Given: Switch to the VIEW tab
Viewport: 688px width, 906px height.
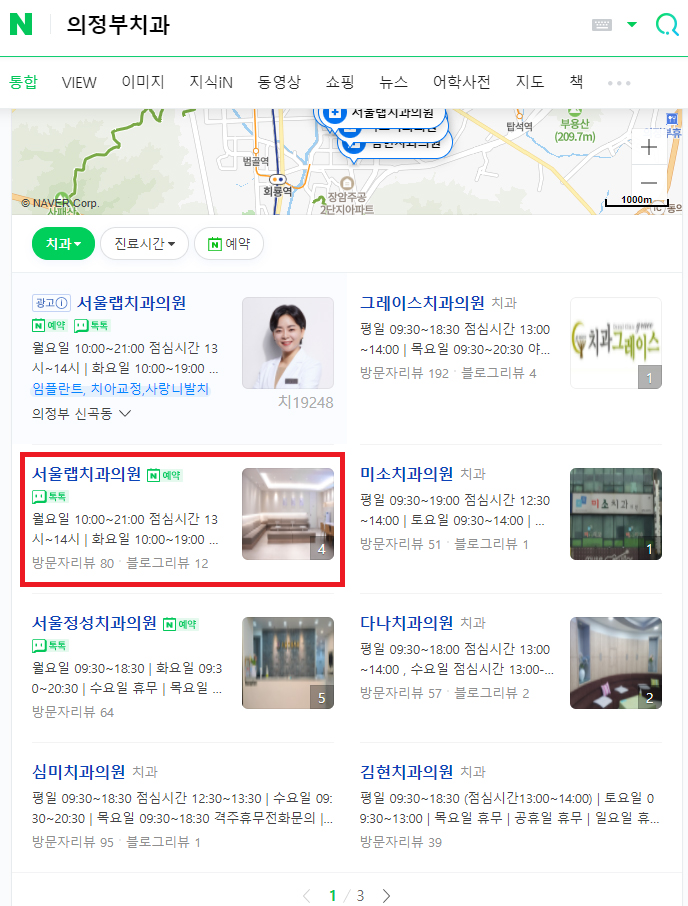Looking at the screenshot, I should pos(79,83).
